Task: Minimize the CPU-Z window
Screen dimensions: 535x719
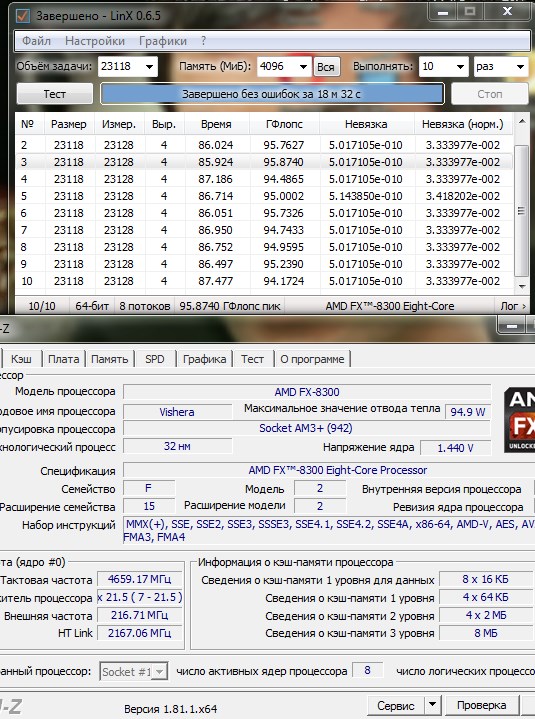Action: (x=512, y=326)
